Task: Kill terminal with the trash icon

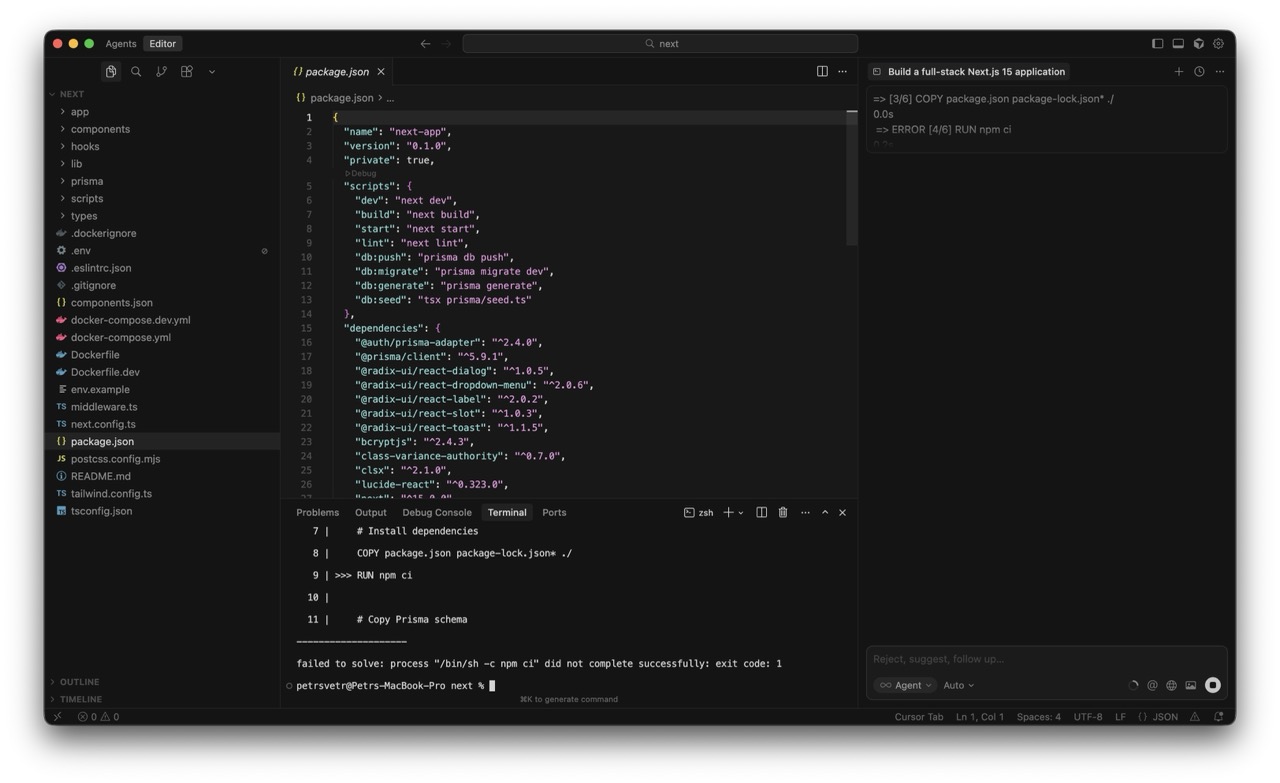Action: [x=783, y=513]
